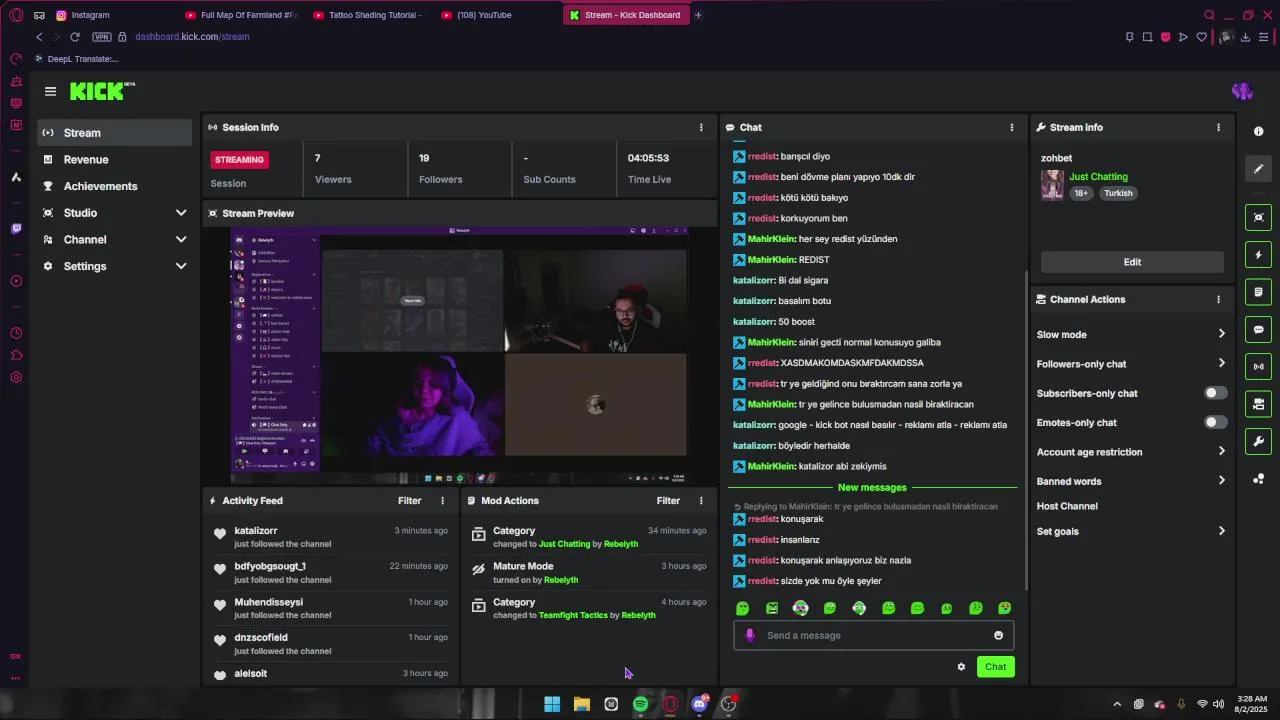Insert the last colorful Kick emote
The height and width of the screenshot is (720, 1280).
coord(1004,608)
